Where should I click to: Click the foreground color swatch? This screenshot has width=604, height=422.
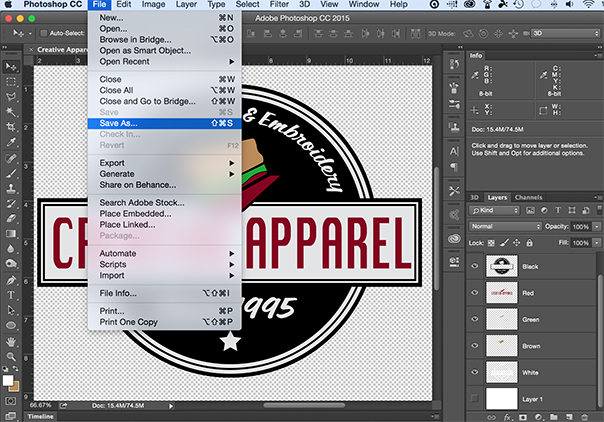point(8,380)
